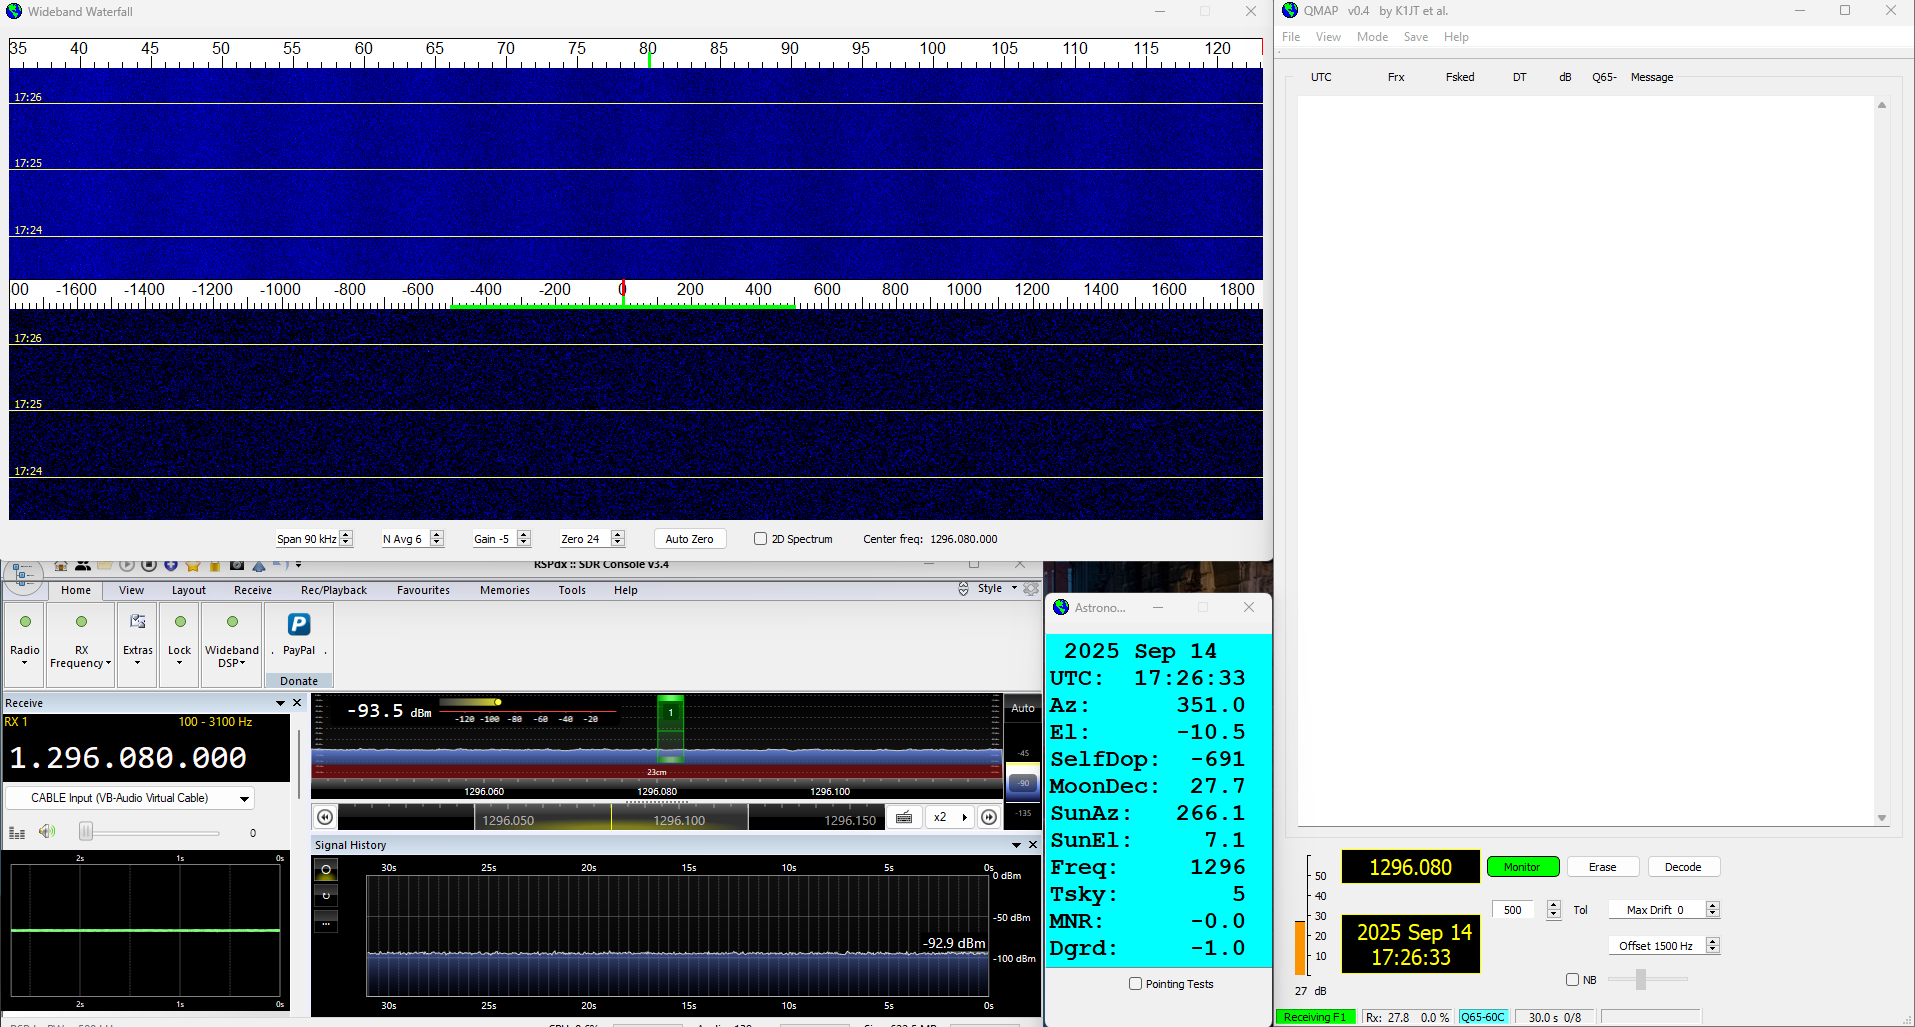This screenshot has height=1027, width=1915.
Task: Enable the 2D Spectrum checkbox
Action: click(x=760, y=539)
